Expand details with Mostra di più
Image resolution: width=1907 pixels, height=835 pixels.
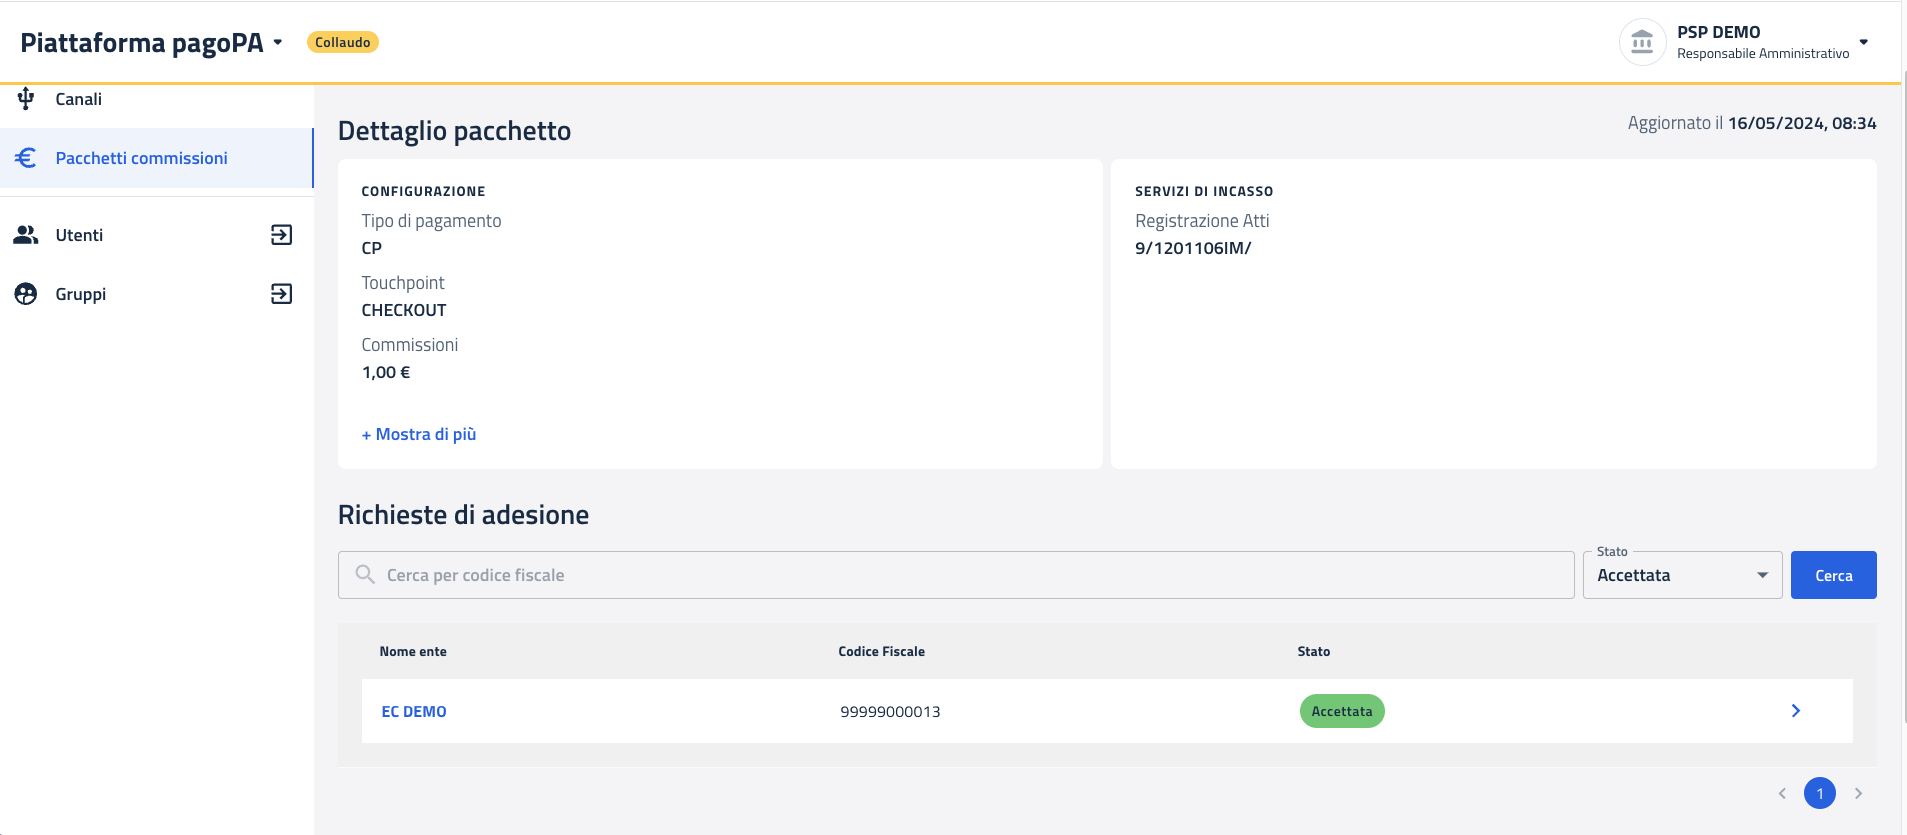click(419, 434)
